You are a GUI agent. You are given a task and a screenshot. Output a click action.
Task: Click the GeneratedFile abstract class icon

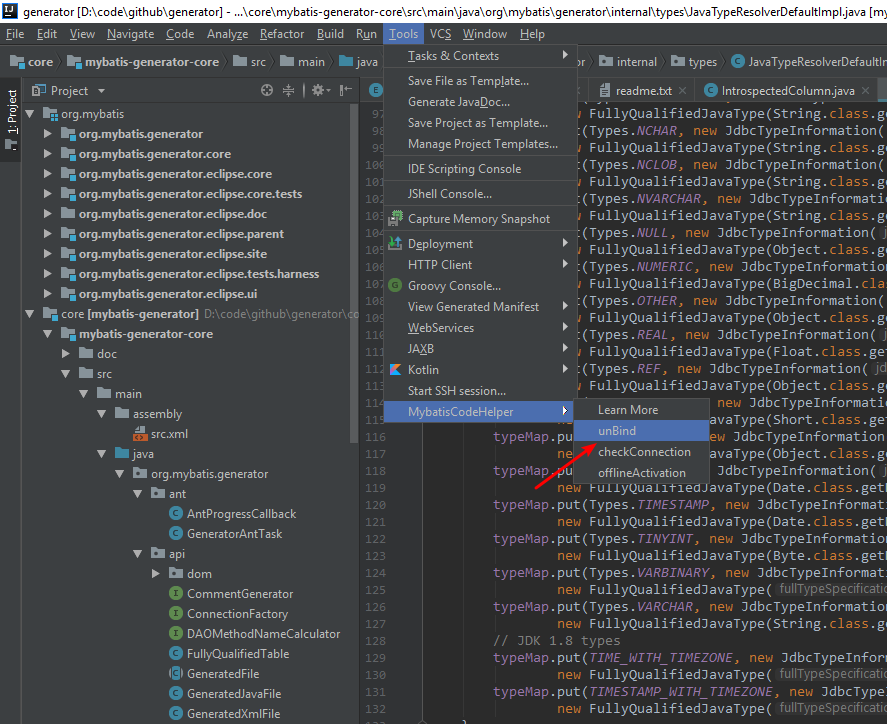point(176,673)
